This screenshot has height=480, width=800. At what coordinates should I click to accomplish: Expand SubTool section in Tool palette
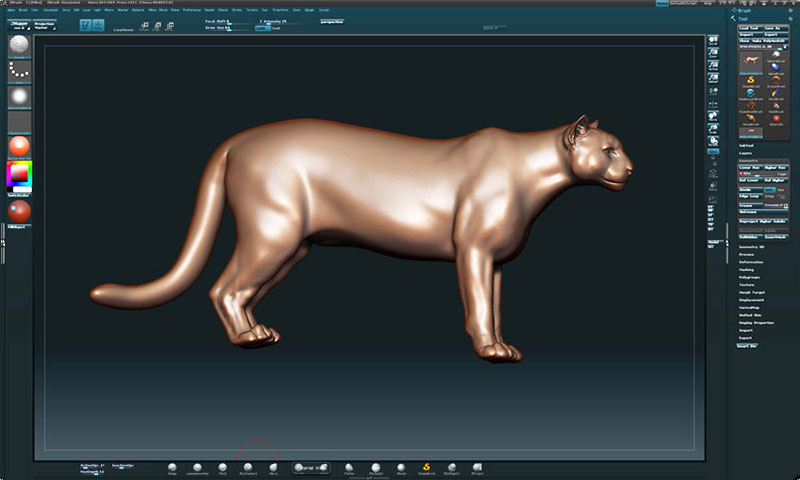point(746,145)
